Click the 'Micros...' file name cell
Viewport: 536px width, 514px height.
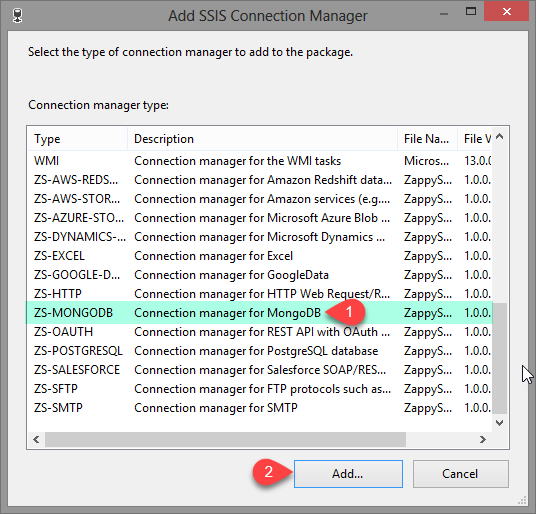(x=426, y=161)
